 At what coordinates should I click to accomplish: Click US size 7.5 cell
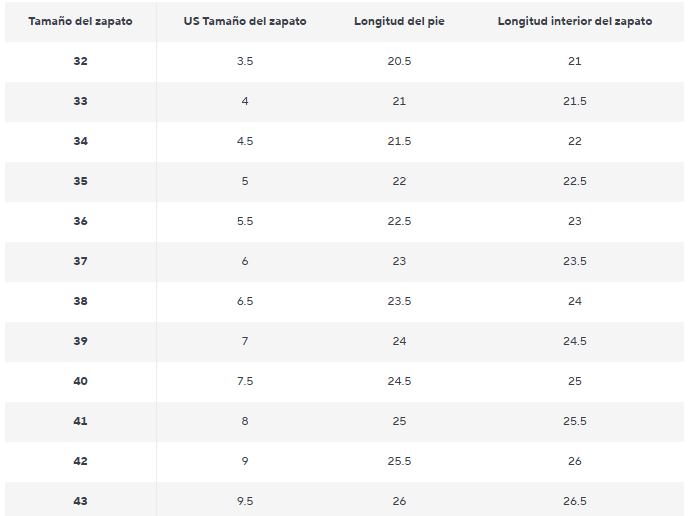[245, 381]
